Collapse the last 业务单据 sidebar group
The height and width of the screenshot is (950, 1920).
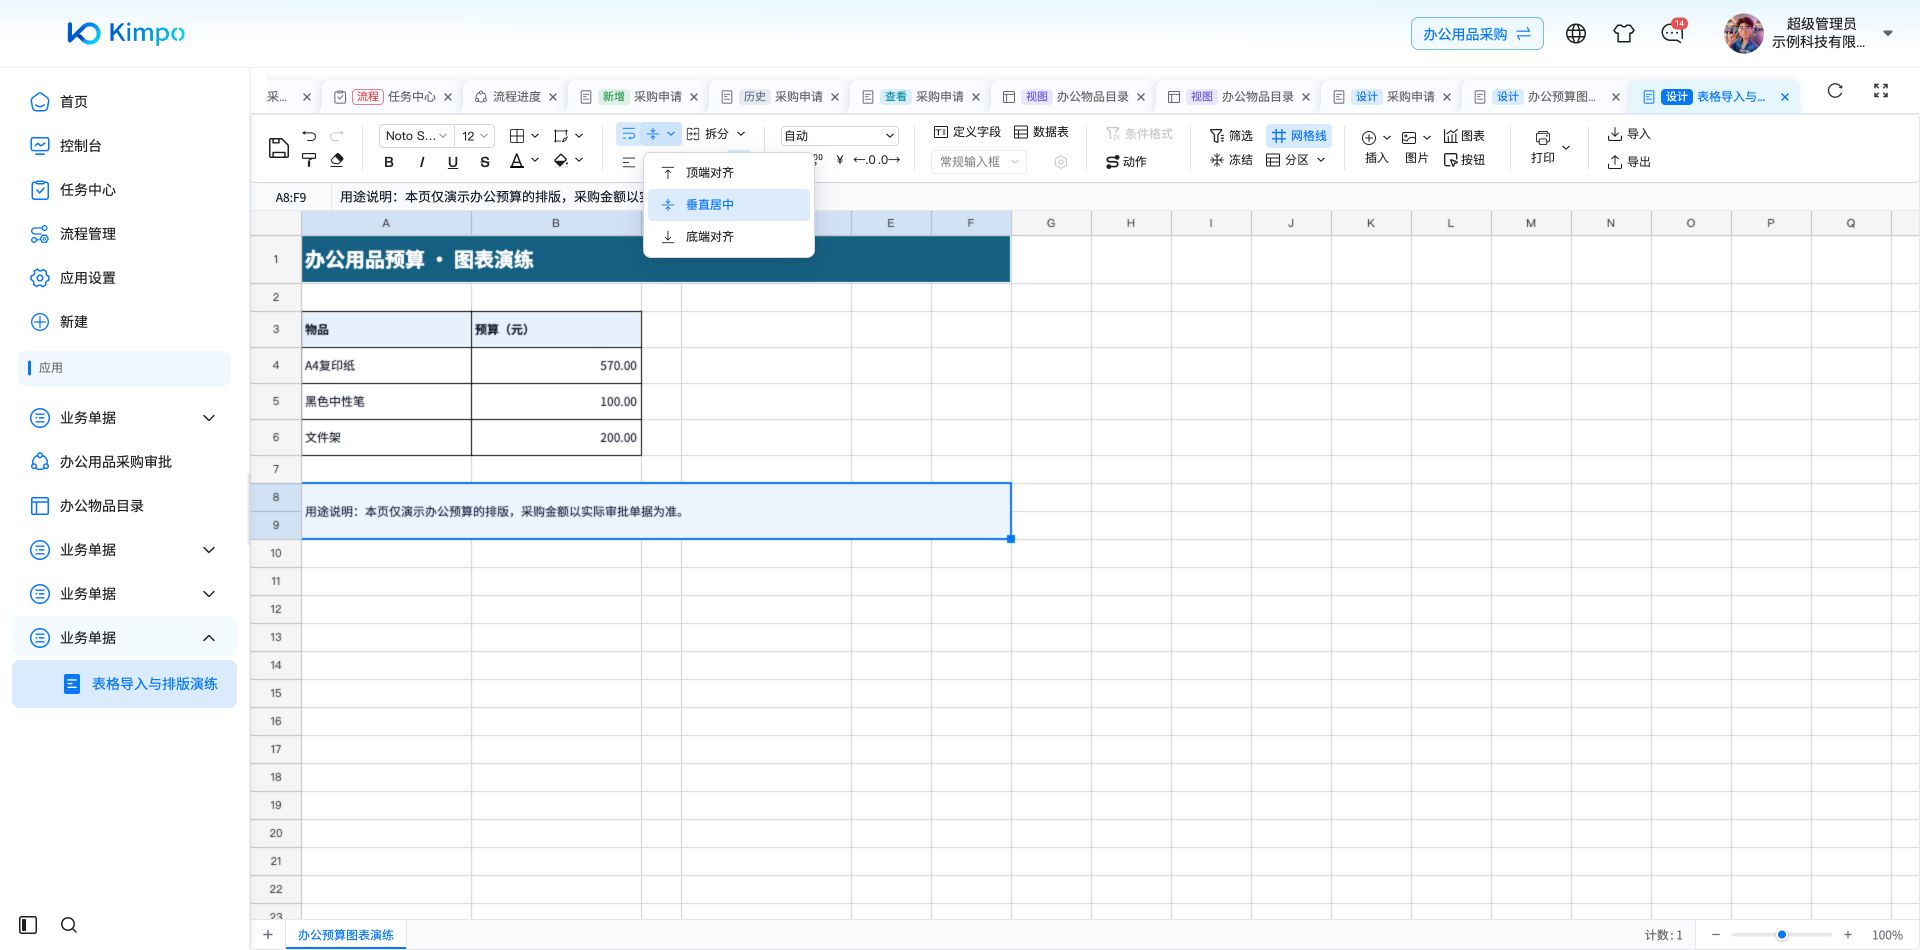(x=209, y=638)
